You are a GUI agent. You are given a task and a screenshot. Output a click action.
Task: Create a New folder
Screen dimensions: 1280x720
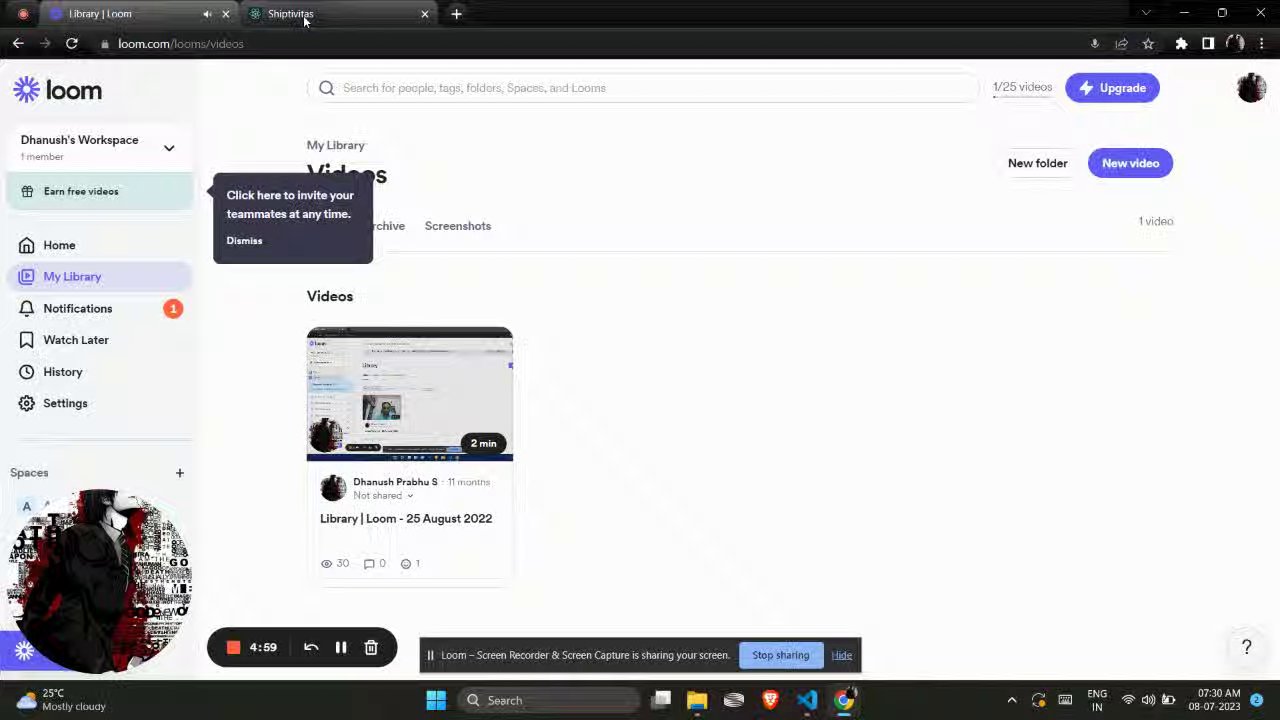[x=1037, y=163]
